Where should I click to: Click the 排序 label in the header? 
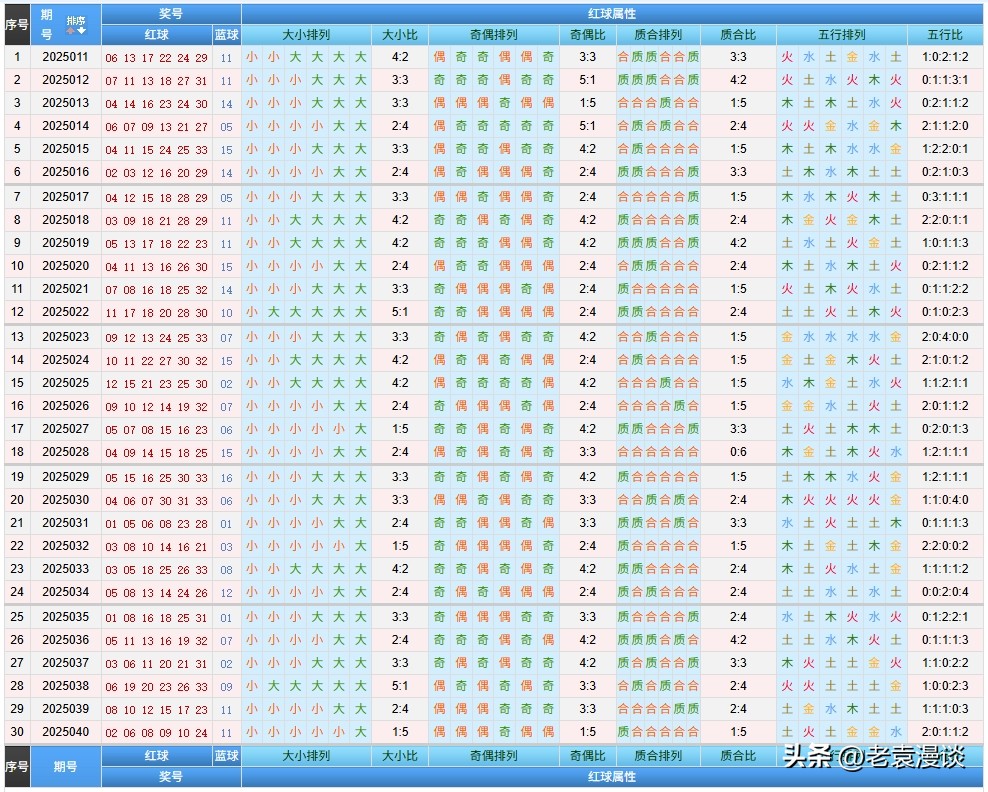(x=76, y=20)
